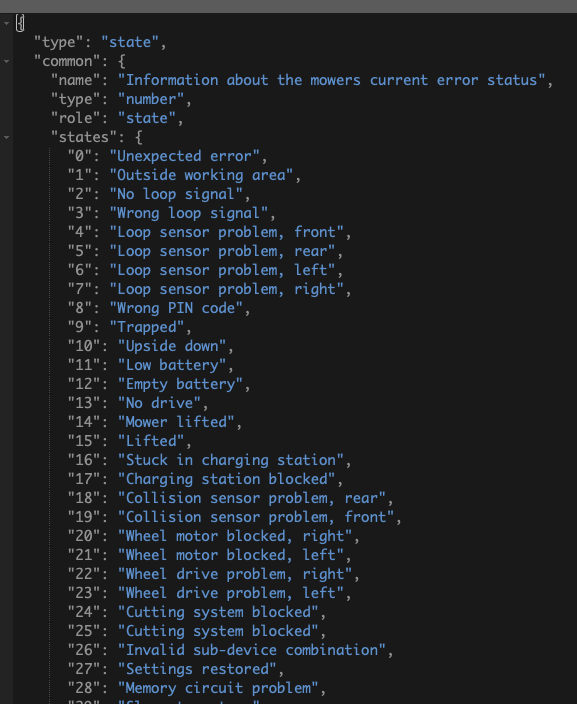
Task: Select the "number" type value
Action: point(151,99)
